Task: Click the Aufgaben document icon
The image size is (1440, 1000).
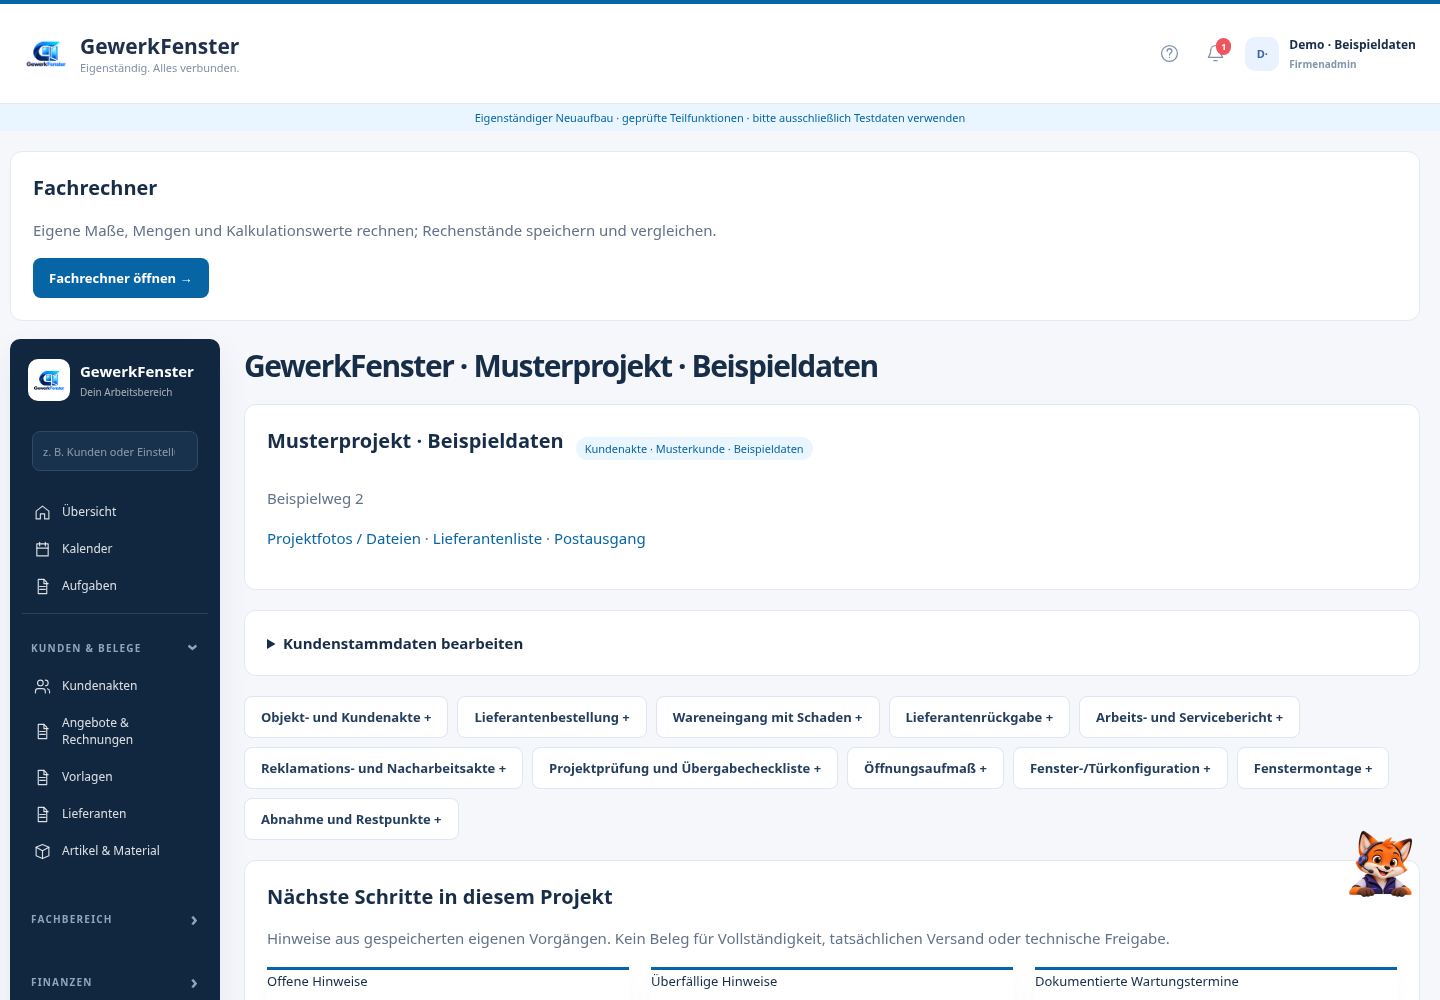Action: (42, 586)
